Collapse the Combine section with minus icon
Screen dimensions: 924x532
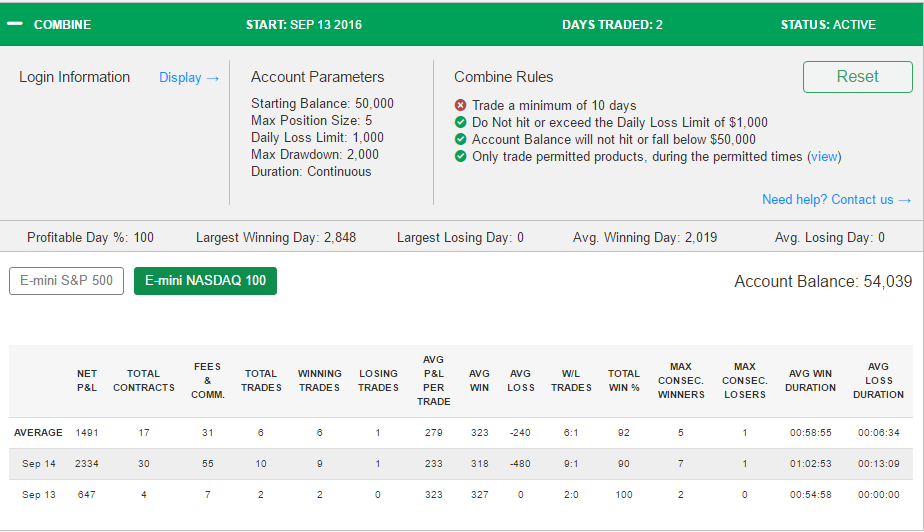coord(15,24)
